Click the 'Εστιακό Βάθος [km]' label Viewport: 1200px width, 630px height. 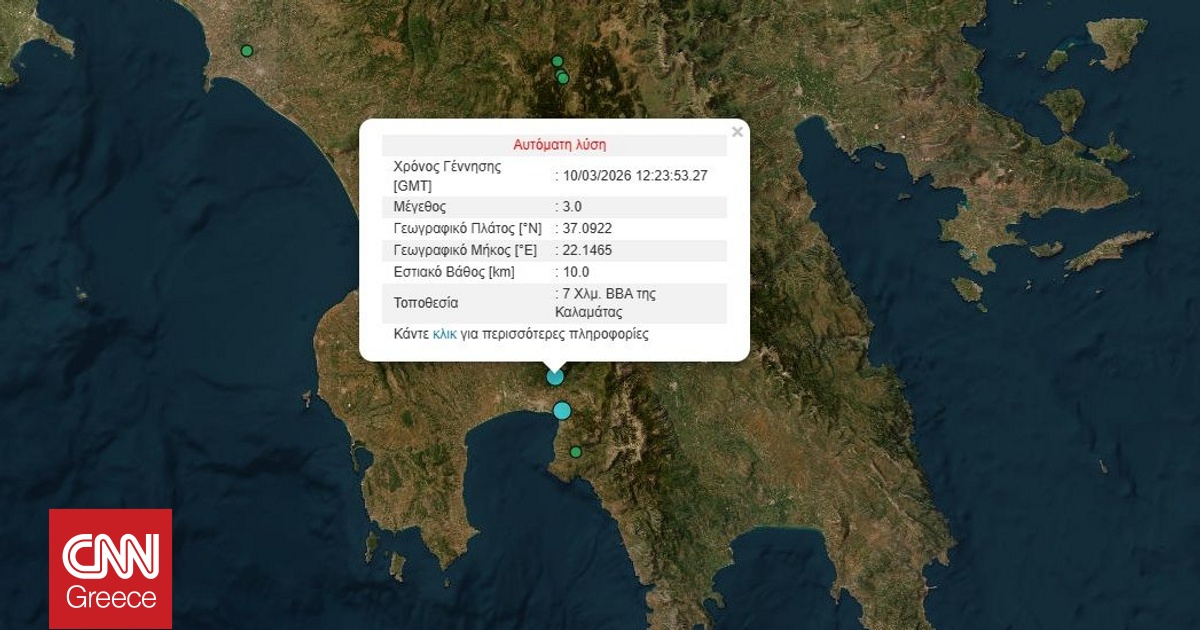455,272
